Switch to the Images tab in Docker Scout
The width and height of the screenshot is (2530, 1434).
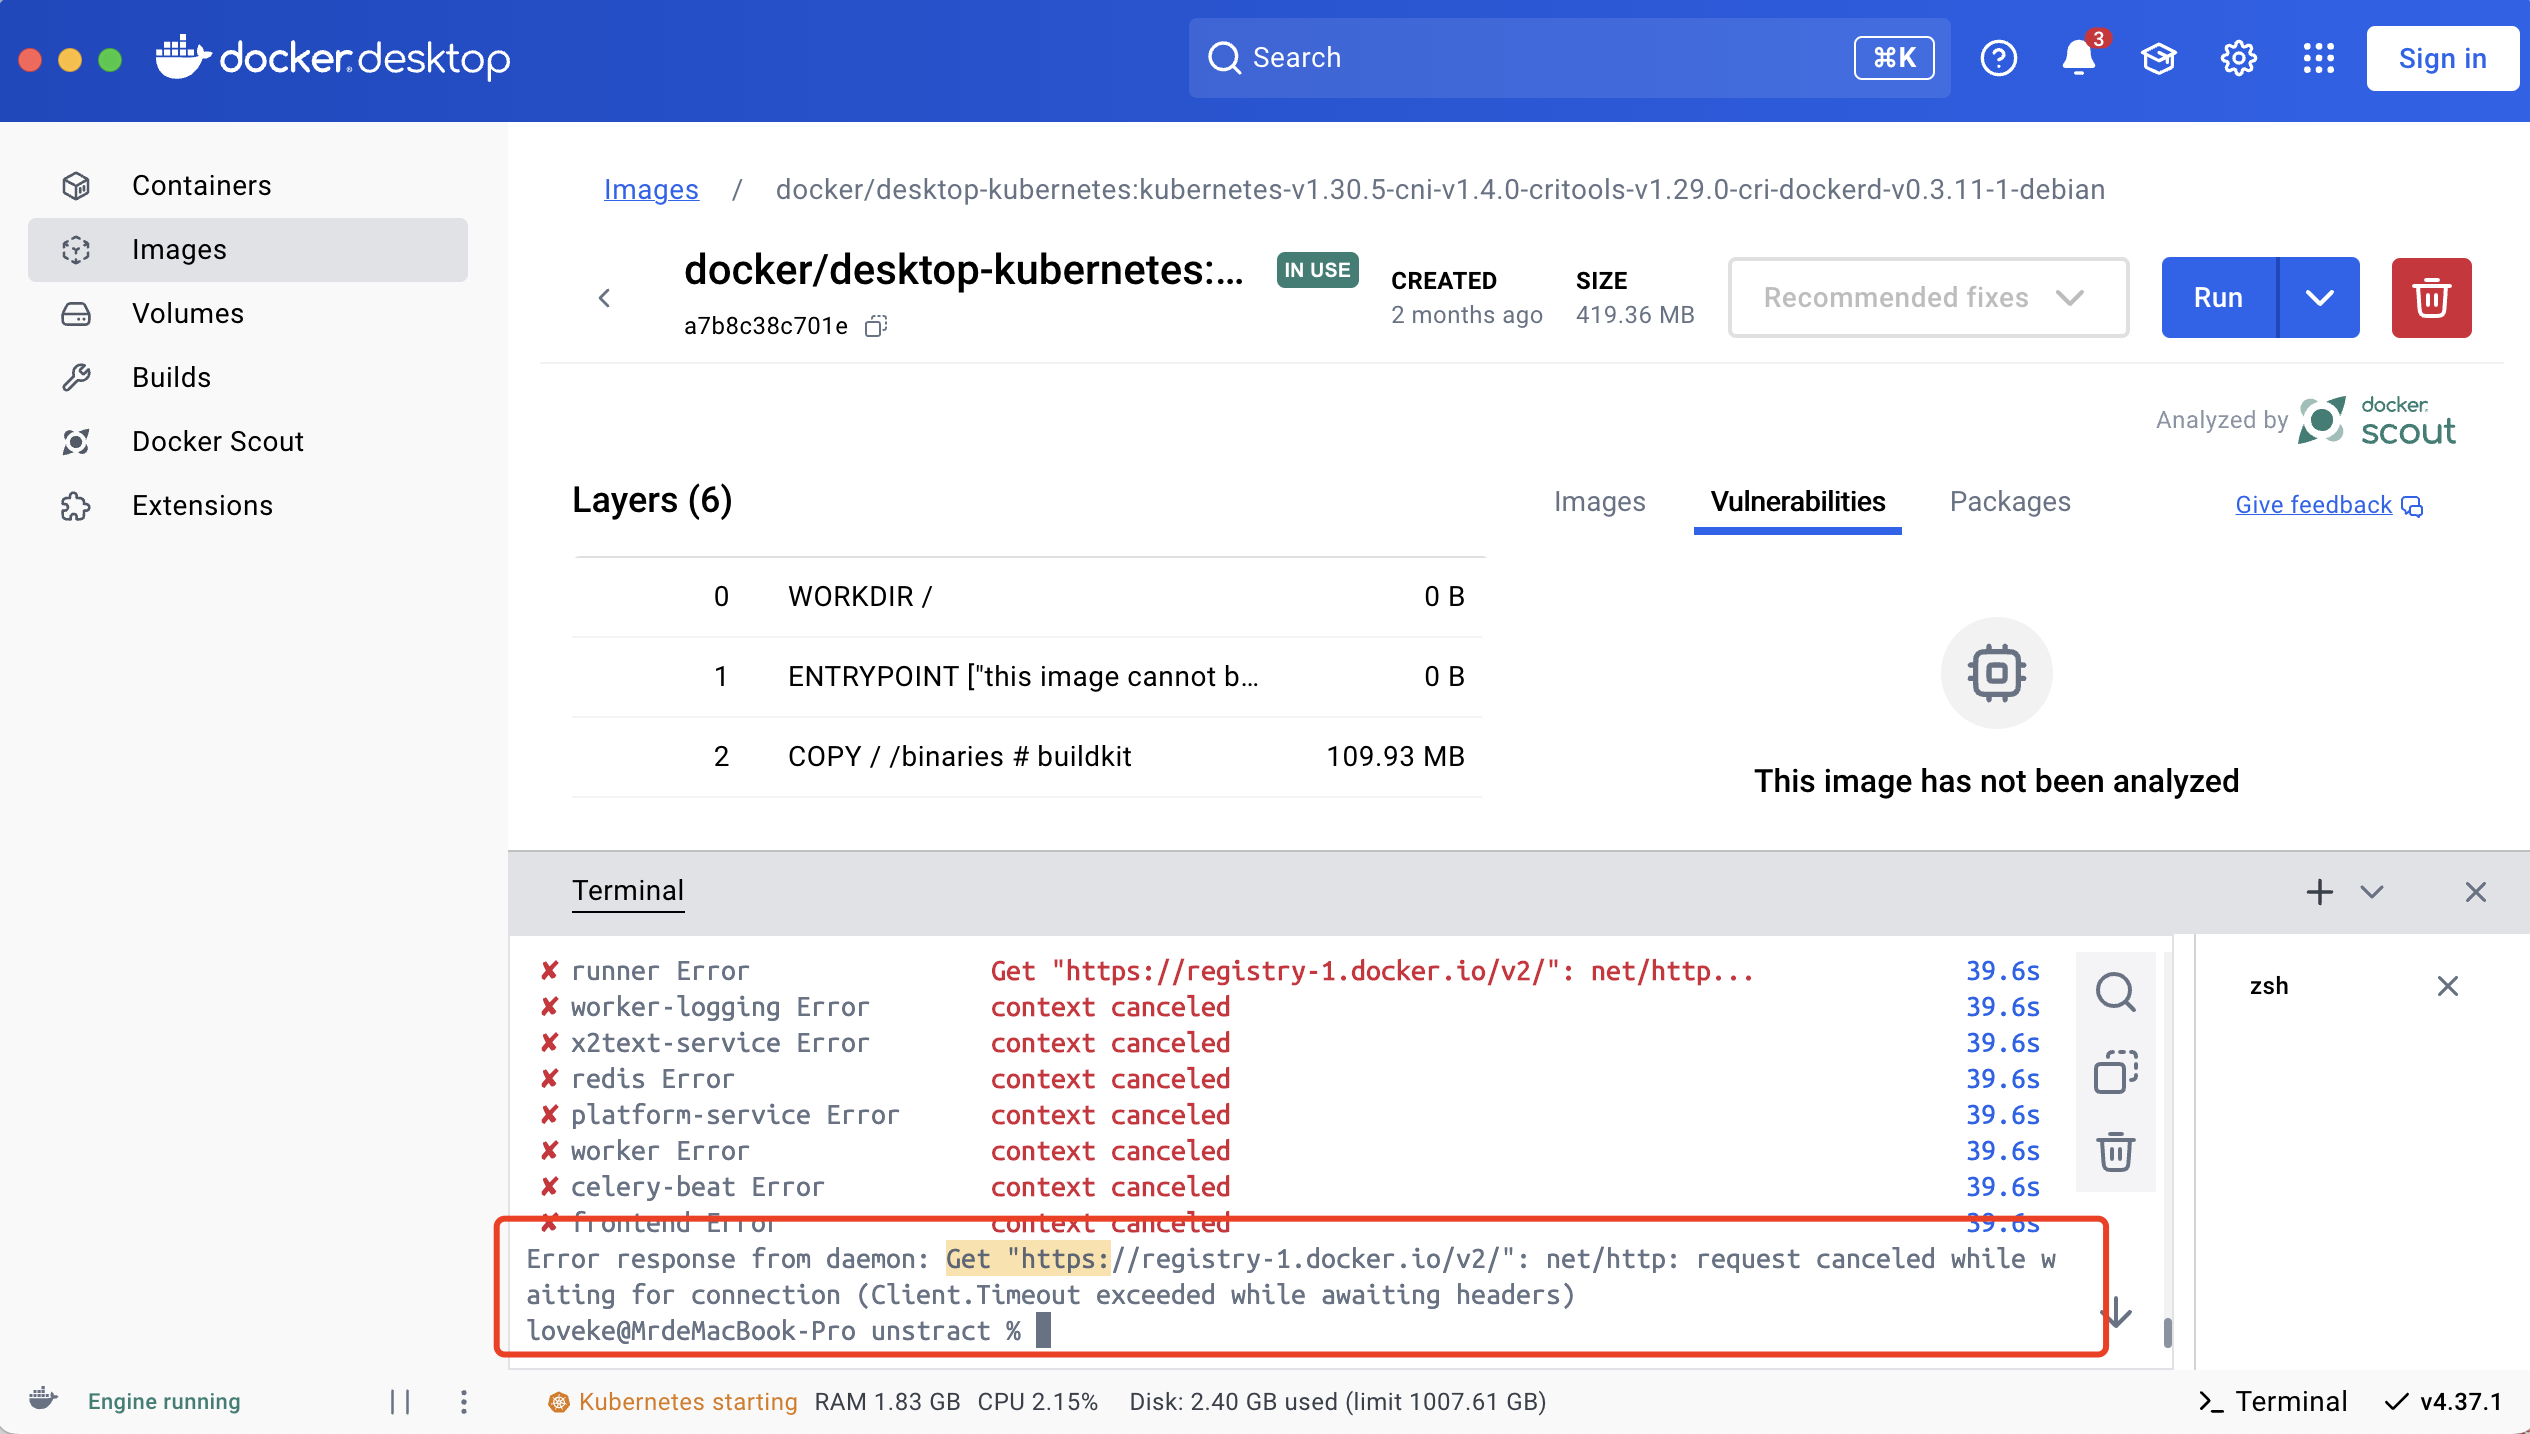pyautogui.click(x=1598, y=501)
